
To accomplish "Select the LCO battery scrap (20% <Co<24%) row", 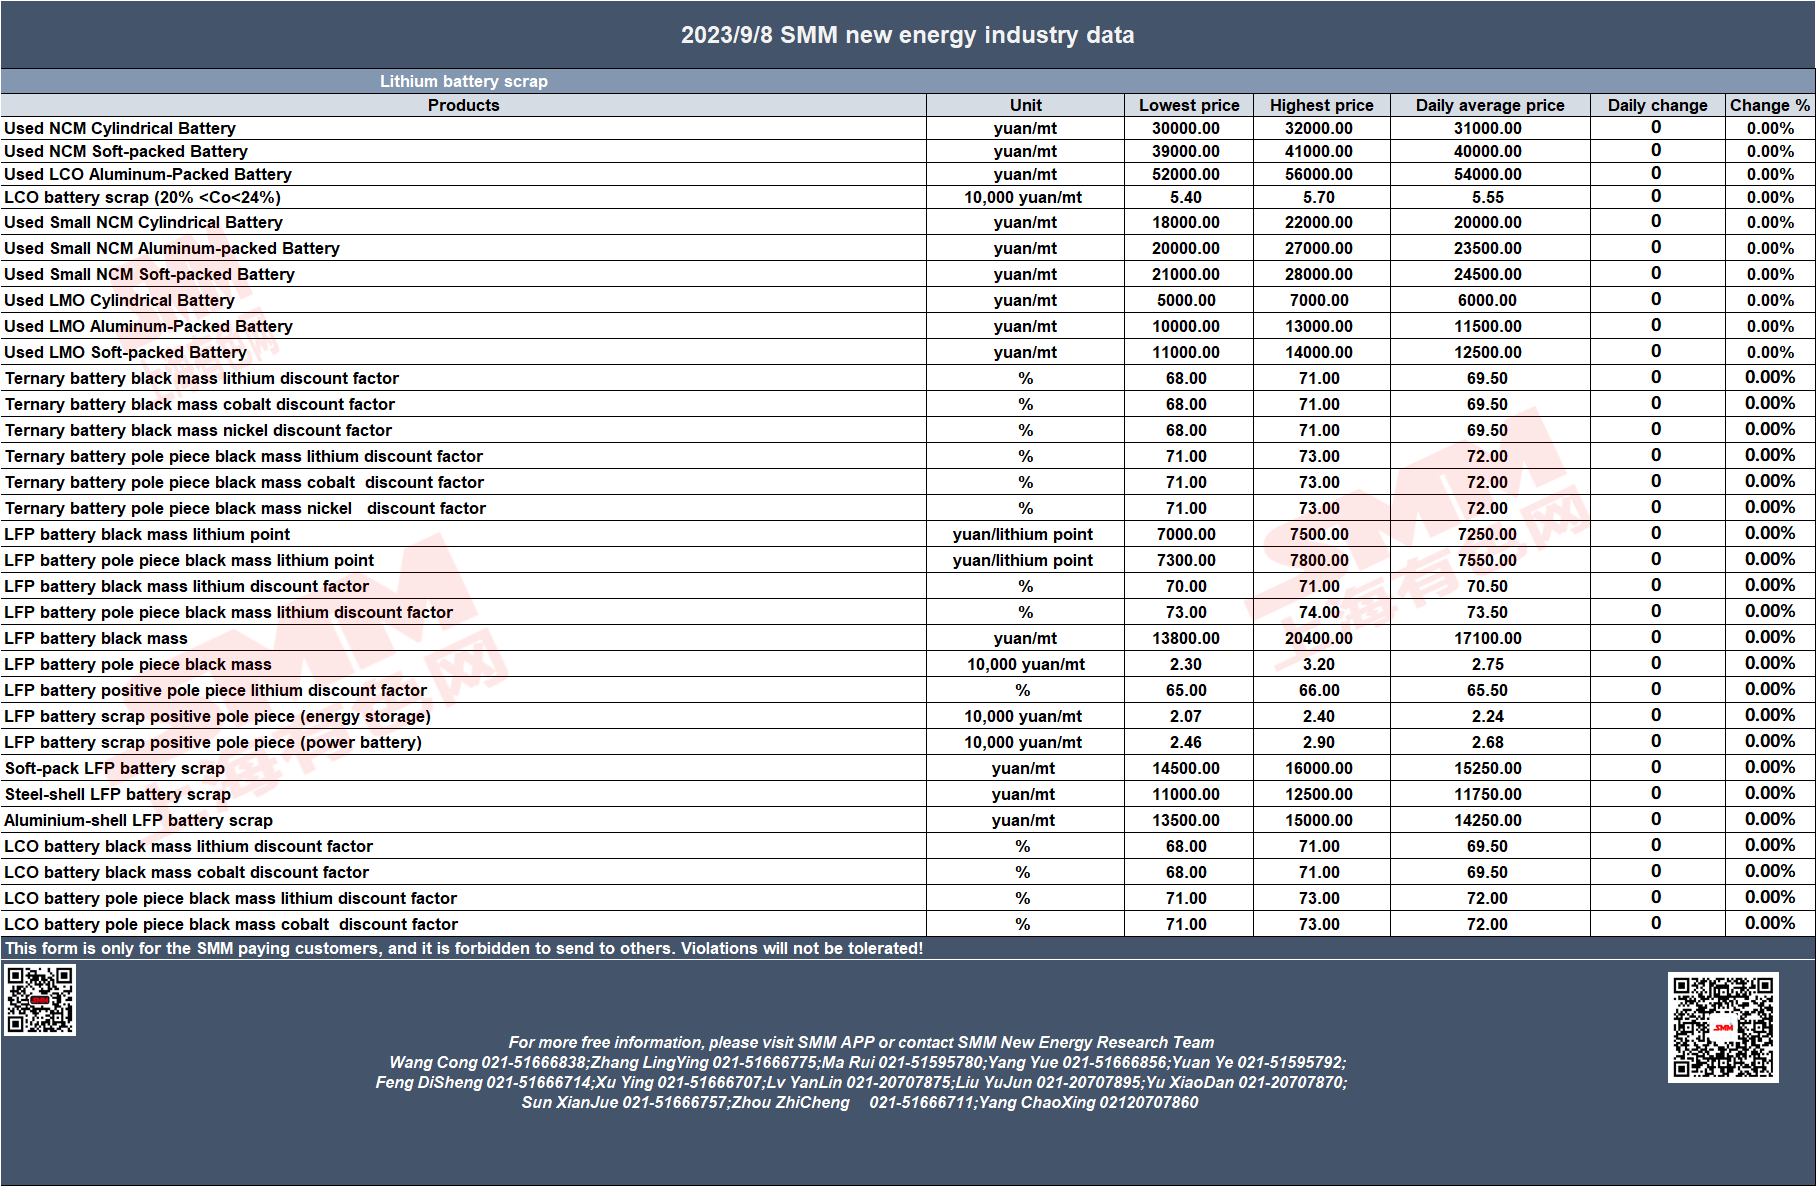I will (x=908, y=197).
